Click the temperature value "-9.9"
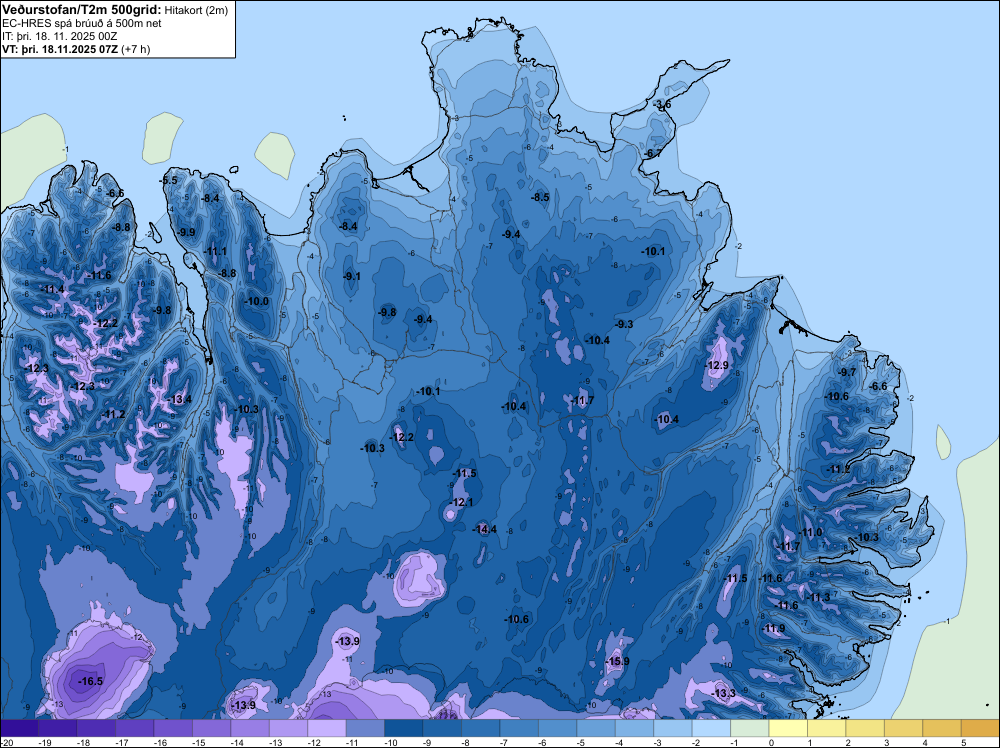 [186, 232]
